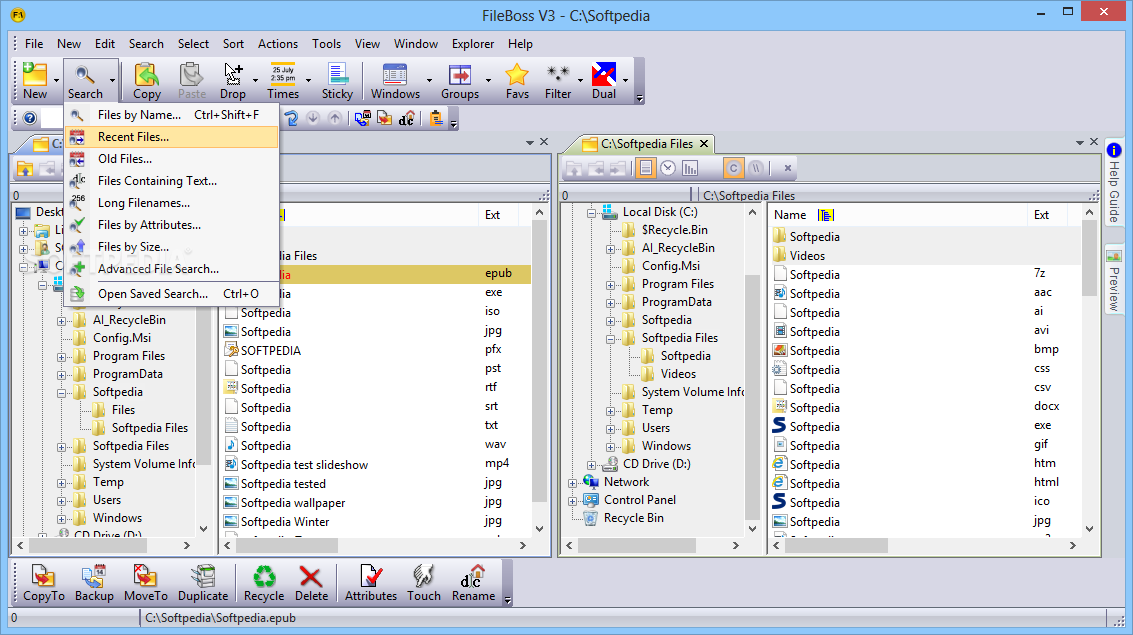Open the Explorer menu
This screenshot has height=635, width=1133.
pos(473,44)
